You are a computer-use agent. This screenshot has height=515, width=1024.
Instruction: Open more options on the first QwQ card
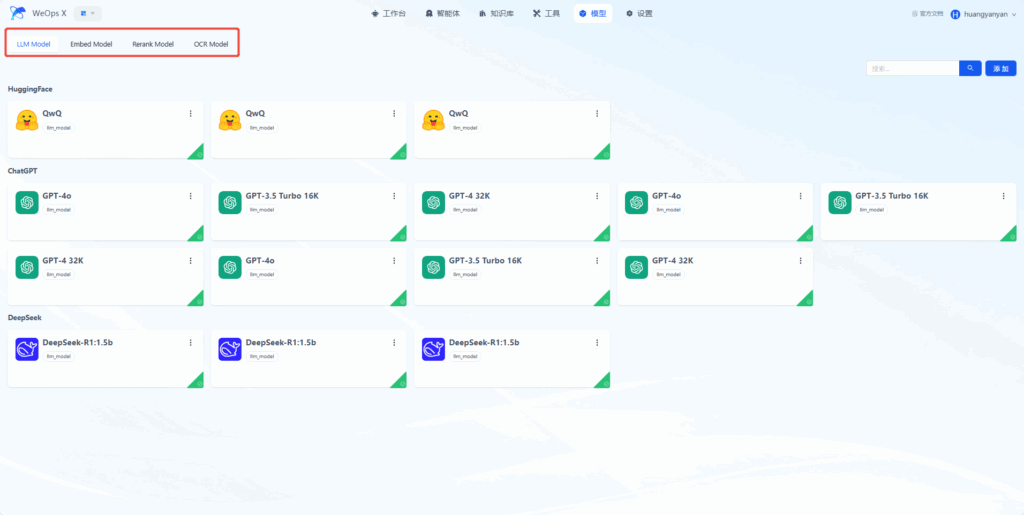coord(191,114)
